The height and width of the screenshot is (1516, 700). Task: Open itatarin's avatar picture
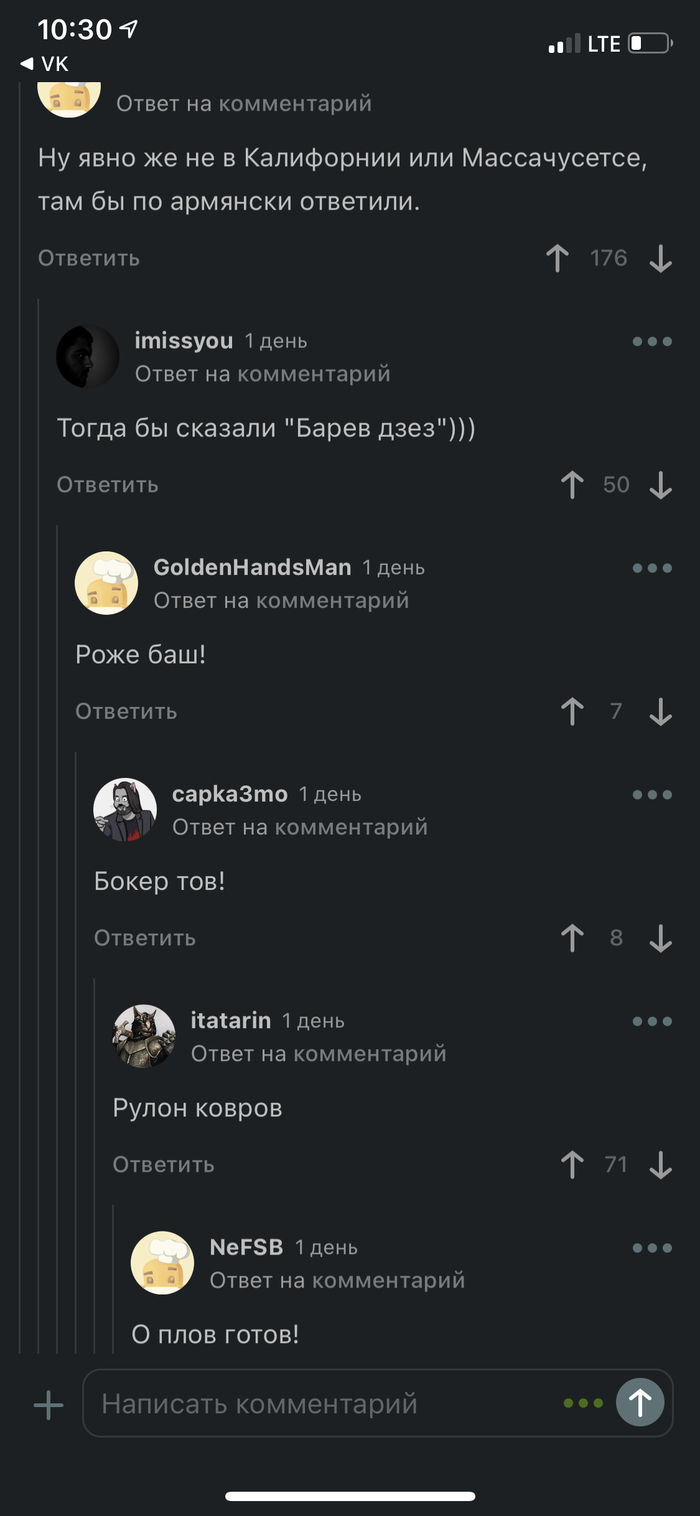click(x=143, y=1036)
